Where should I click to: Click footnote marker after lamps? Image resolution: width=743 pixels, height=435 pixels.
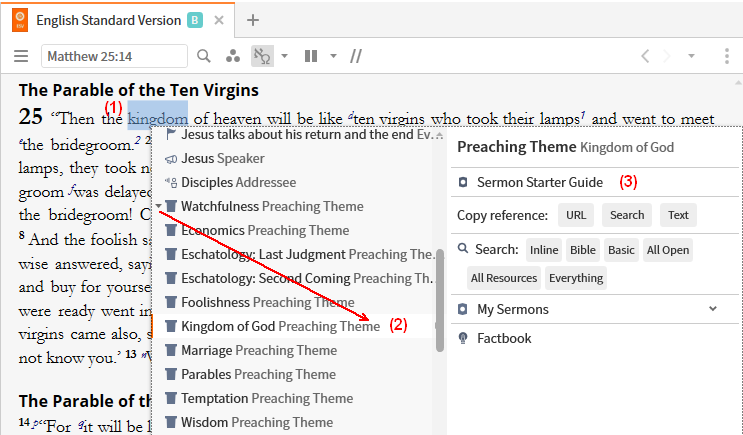pos(583,114)
